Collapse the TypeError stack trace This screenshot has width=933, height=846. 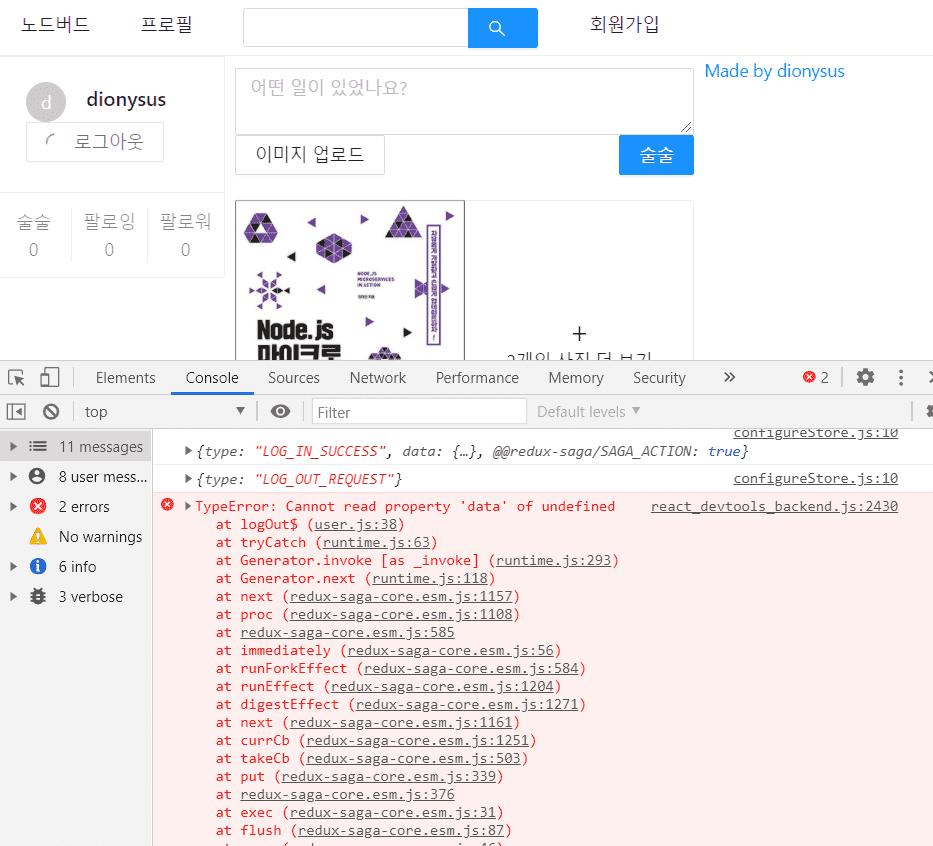click(x=188, y=506)
